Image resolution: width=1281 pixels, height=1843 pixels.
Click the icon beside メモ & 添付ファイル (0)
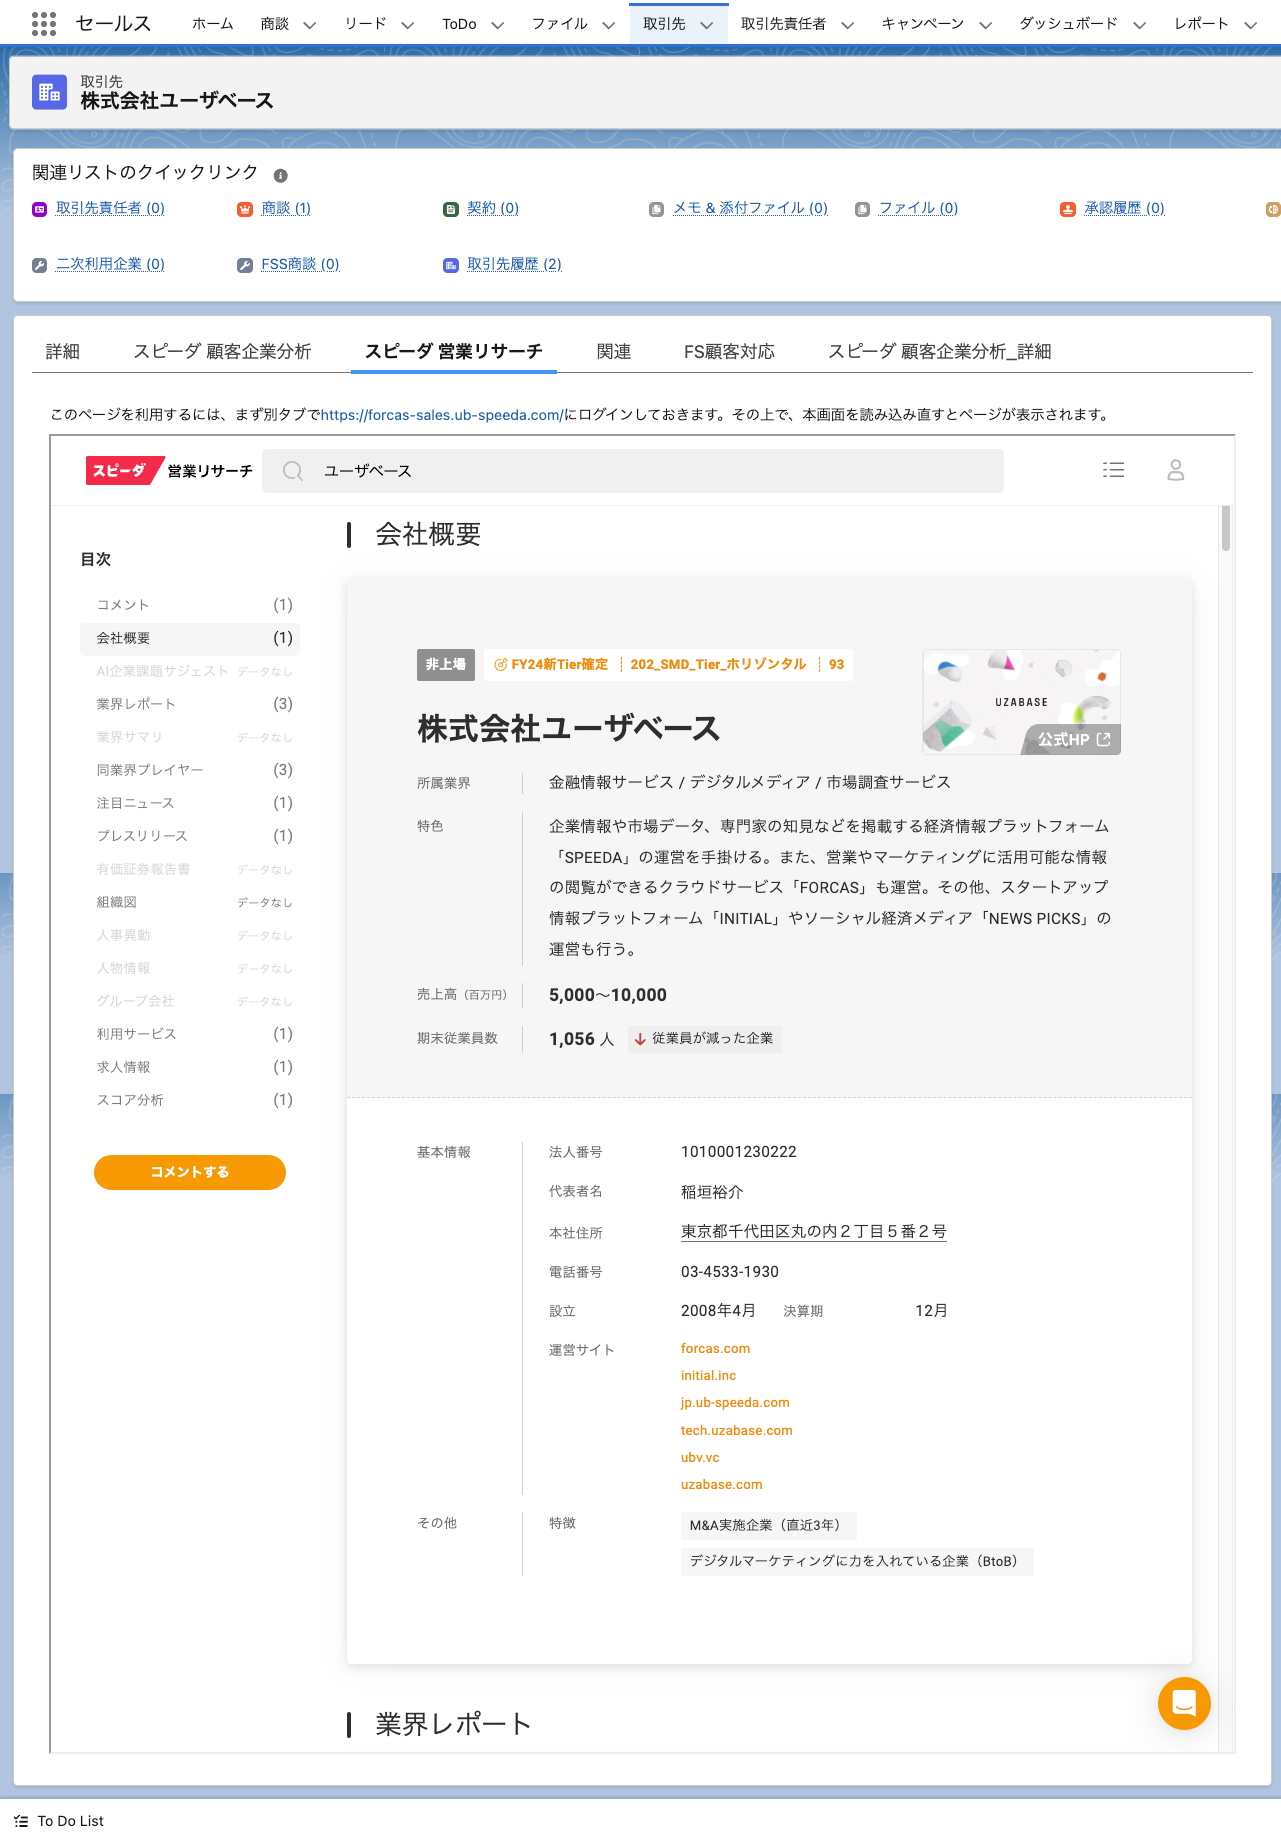pos(656,209)
